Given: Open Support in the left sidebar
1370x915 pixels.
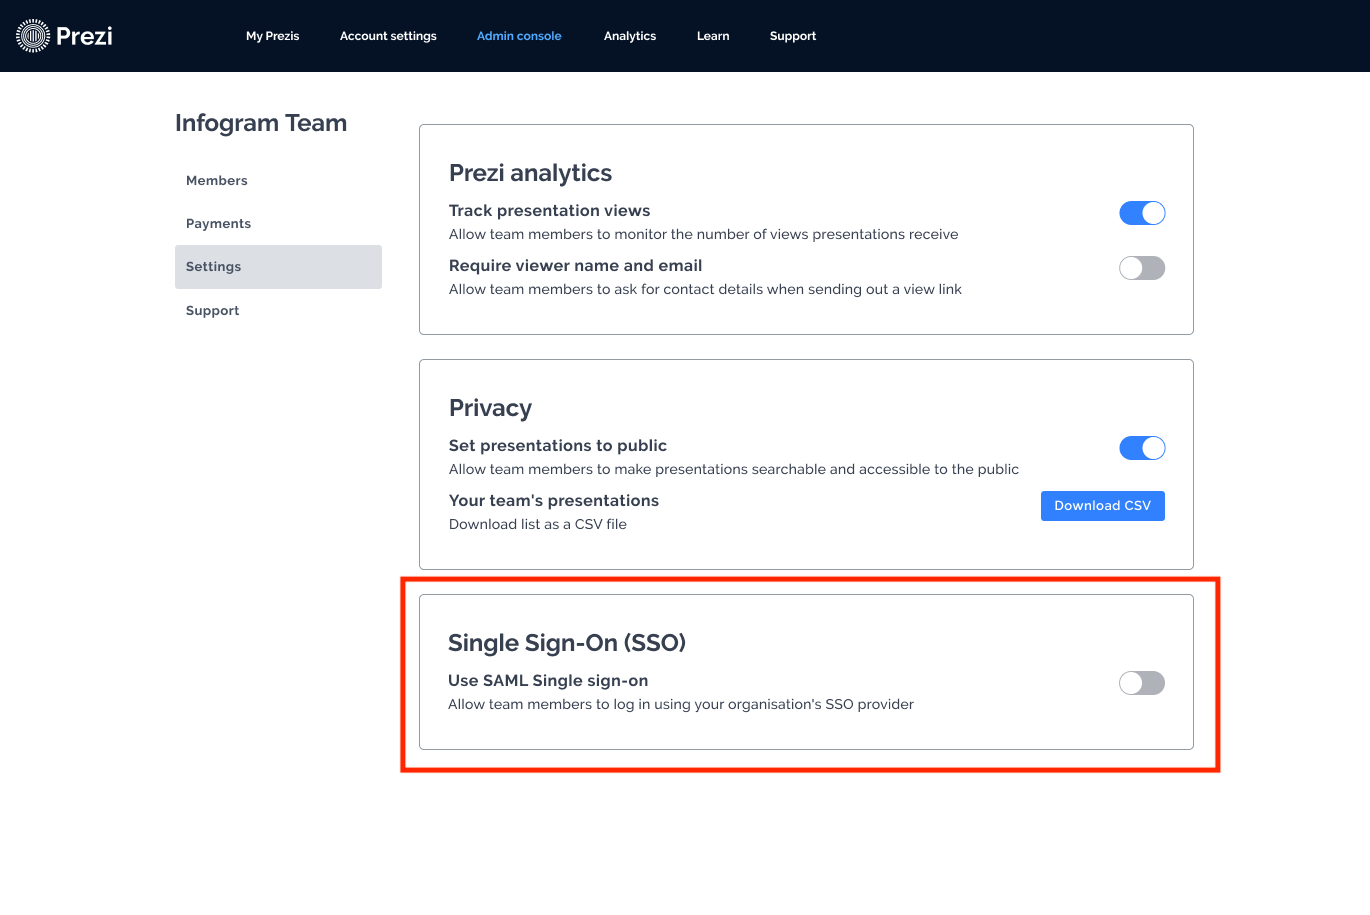Looking at the screenshot, I should pos(212,311).
